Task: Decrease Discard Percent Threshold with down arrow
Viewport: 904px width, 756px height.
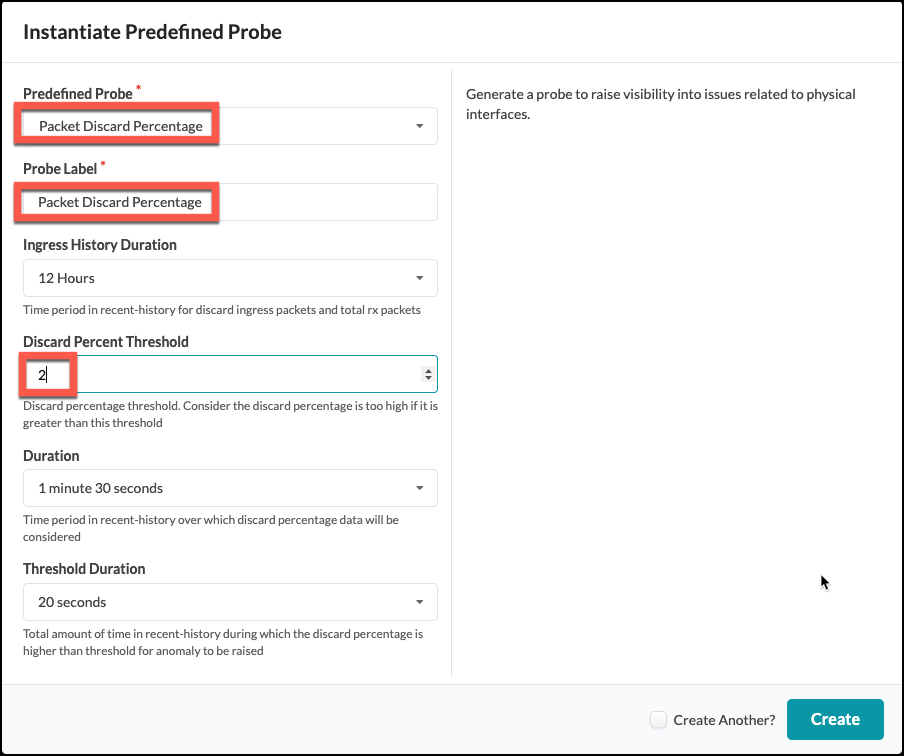Action: click(x=429, y=379)
